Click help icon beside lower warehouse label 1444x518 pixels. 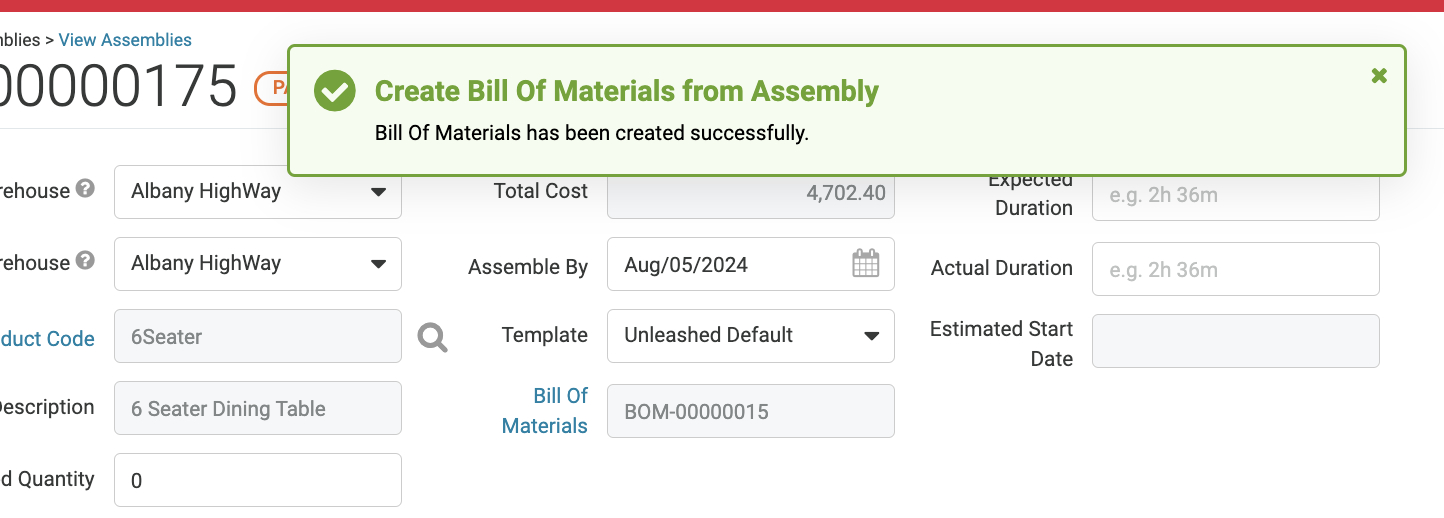click(x=86, y=260)
